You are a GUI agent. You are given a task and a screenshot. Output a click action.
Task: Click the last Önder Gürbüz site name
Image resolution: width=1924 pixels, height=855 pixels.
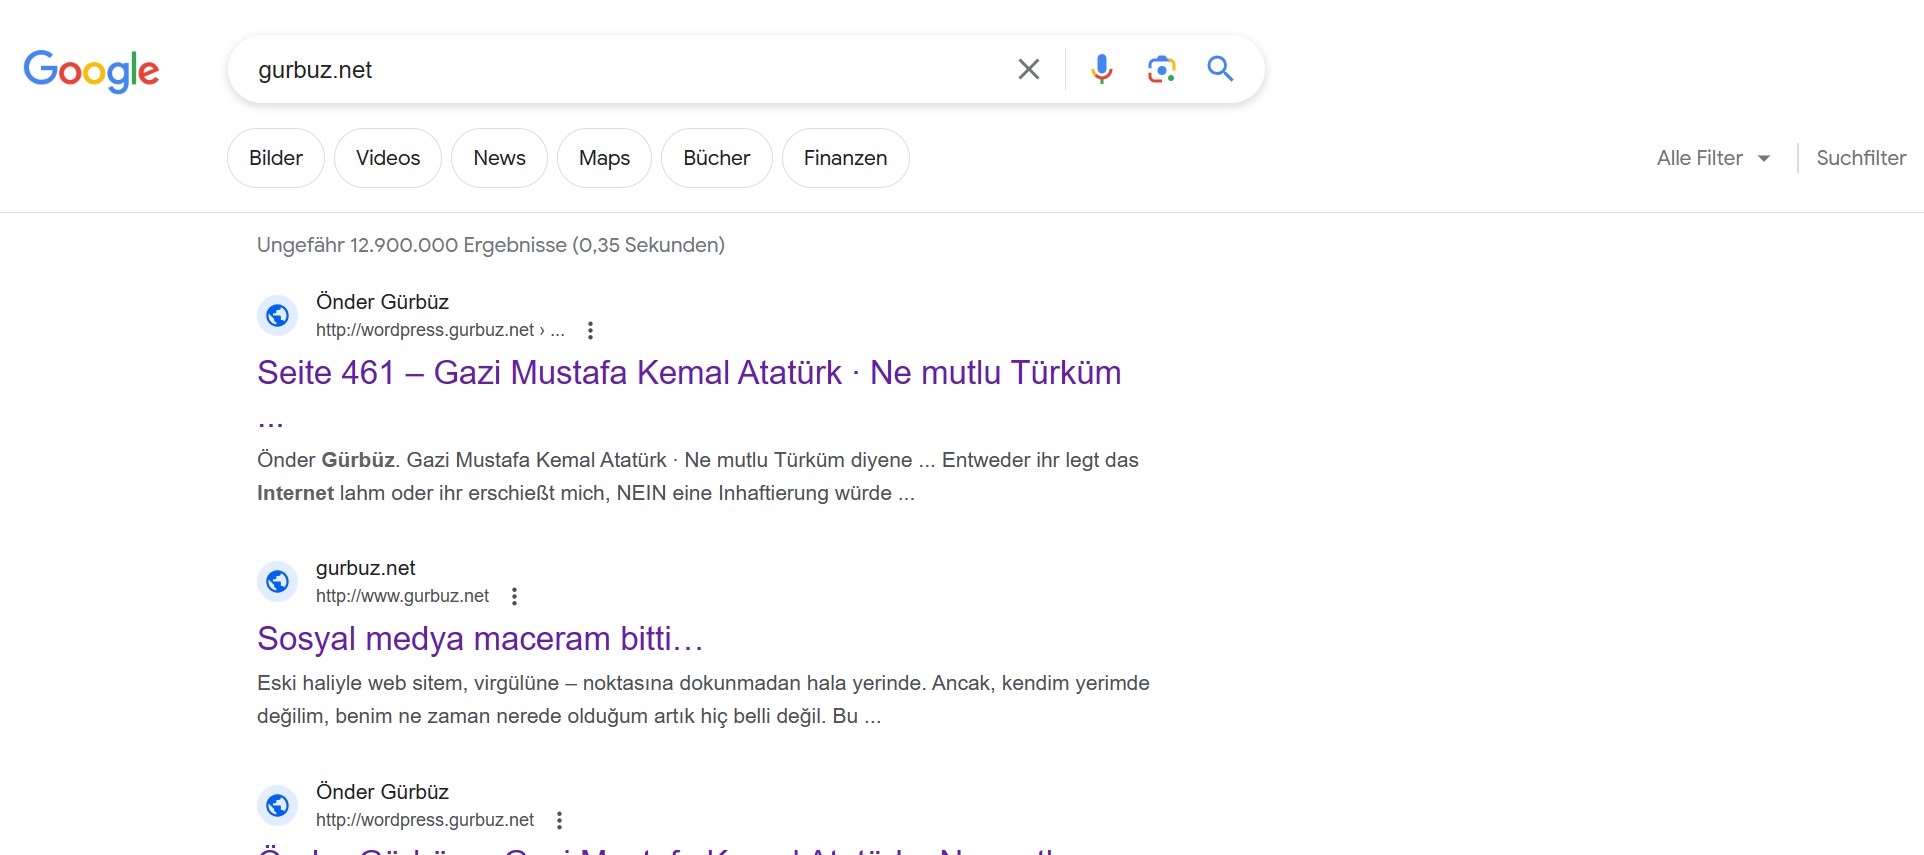pyautogui.click(x=382, y=792)
